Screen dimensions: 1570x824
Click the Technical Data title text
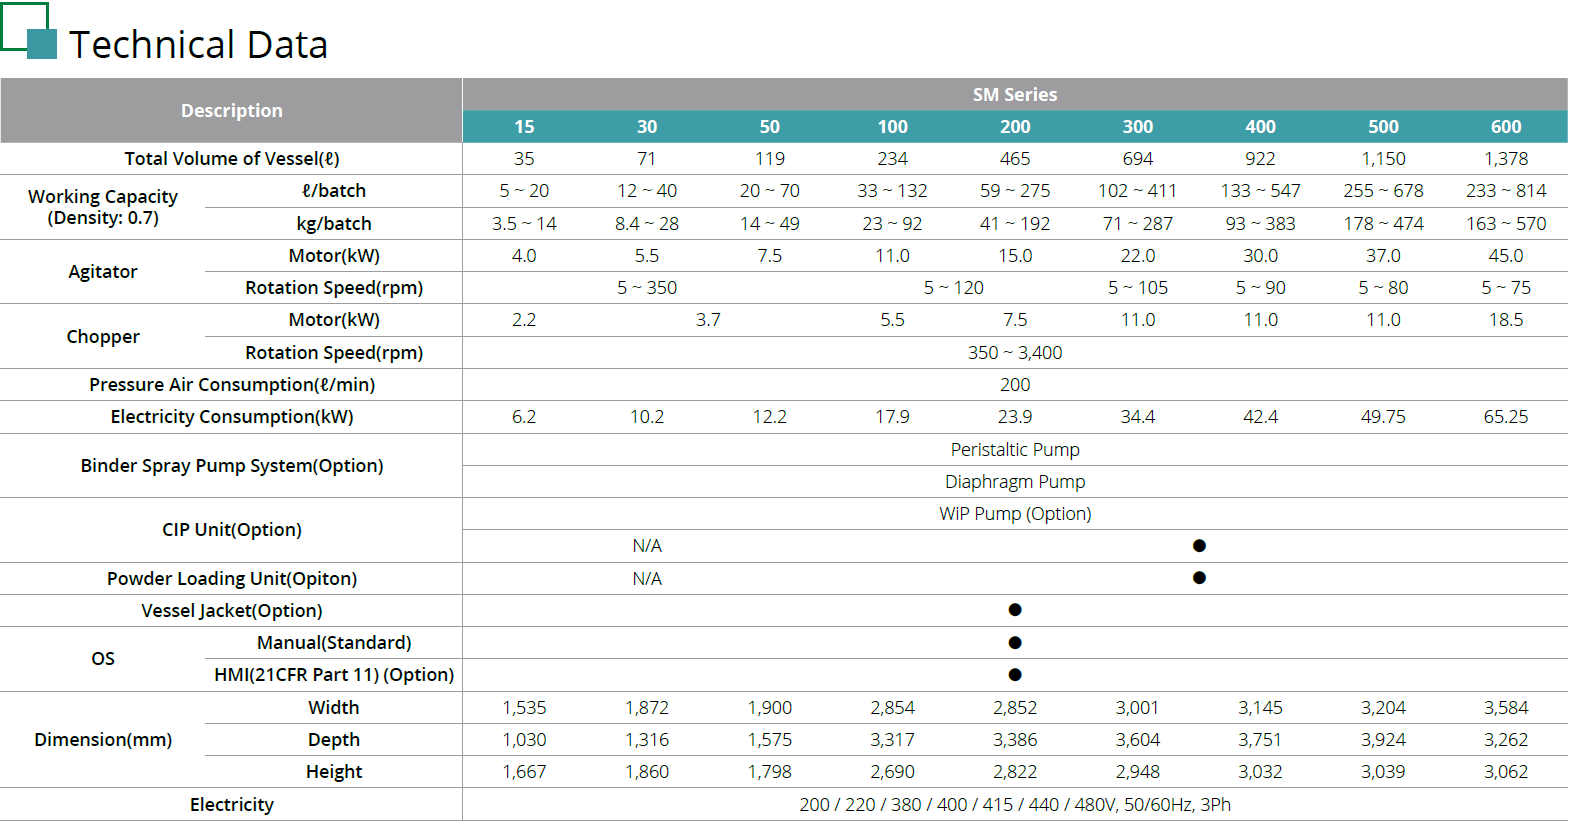click(x=198, y=45)
